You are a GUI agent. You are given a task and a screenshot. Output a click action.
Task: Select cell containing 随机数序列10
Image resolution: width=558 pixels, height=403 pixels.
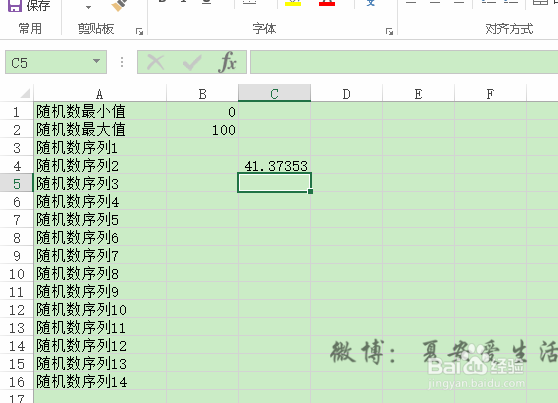(100, 309)
